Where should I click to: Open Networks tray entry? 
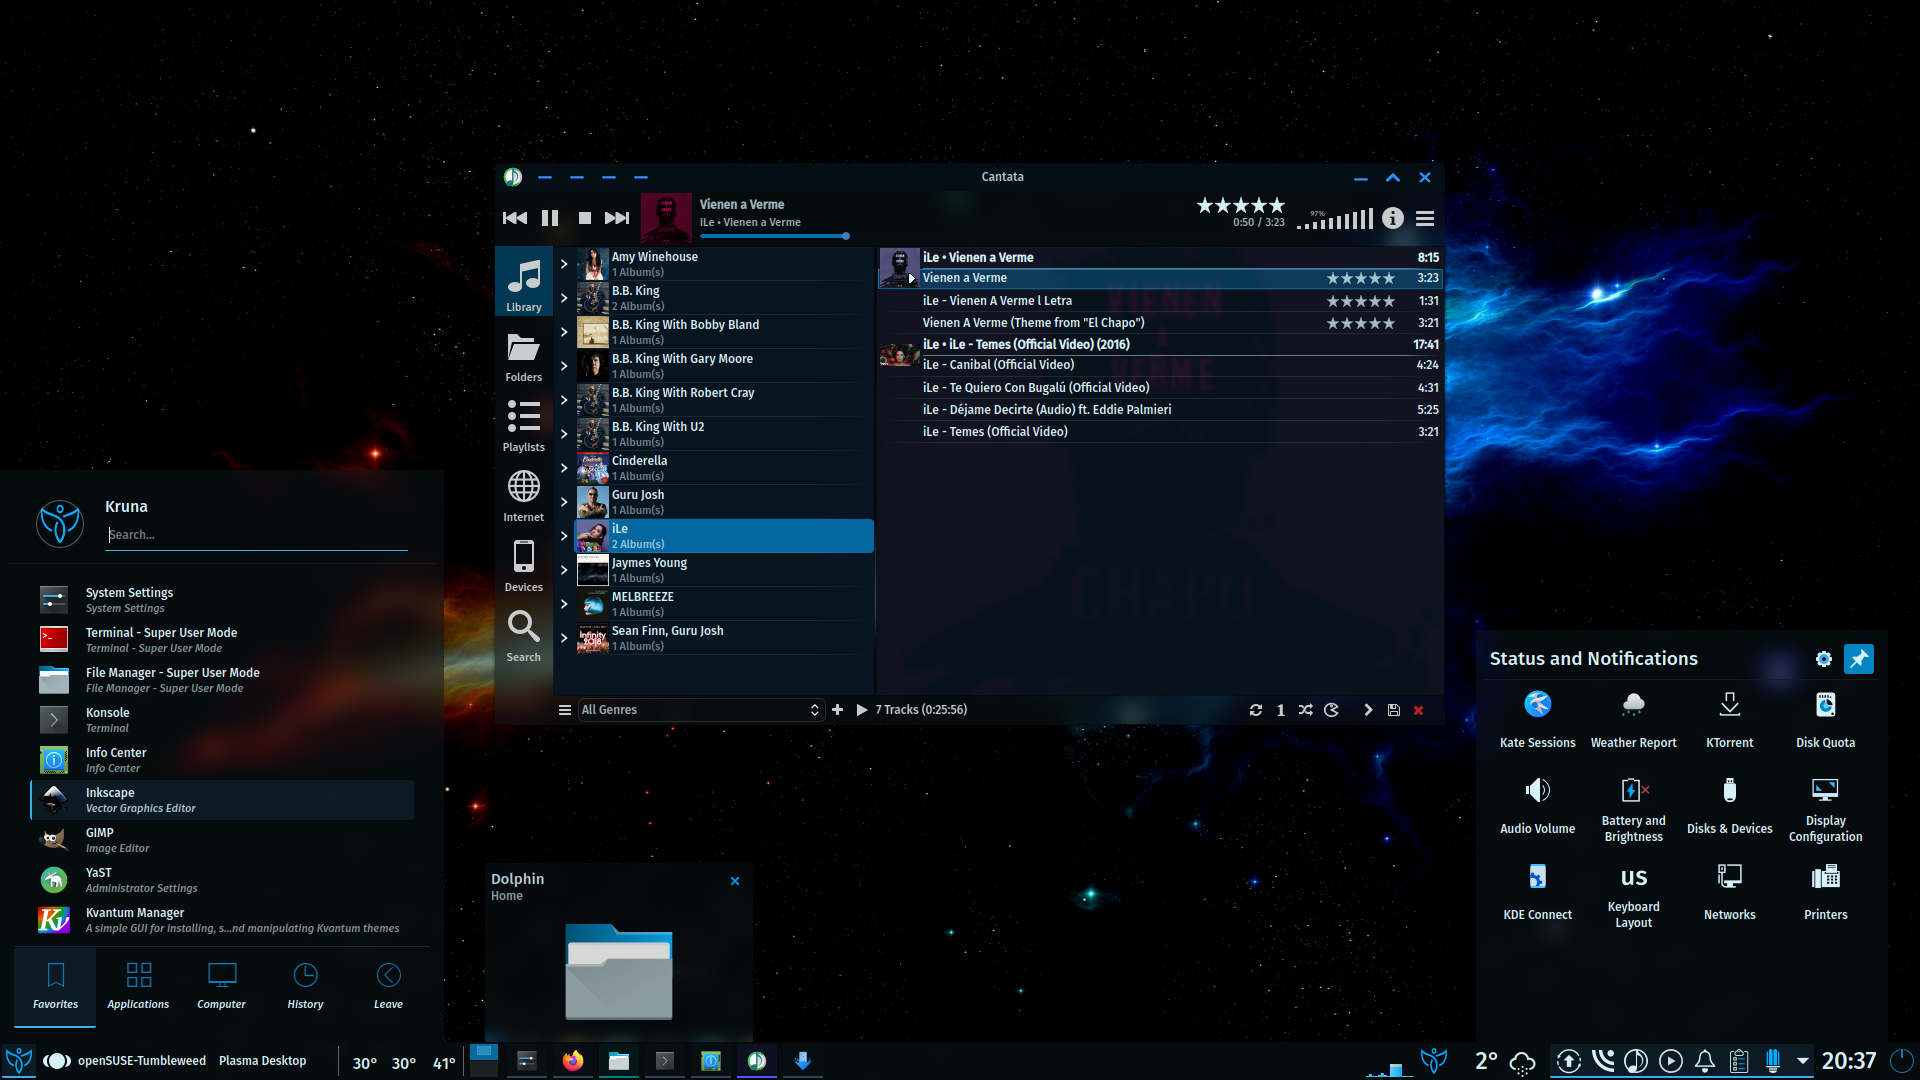(1730, 891)
